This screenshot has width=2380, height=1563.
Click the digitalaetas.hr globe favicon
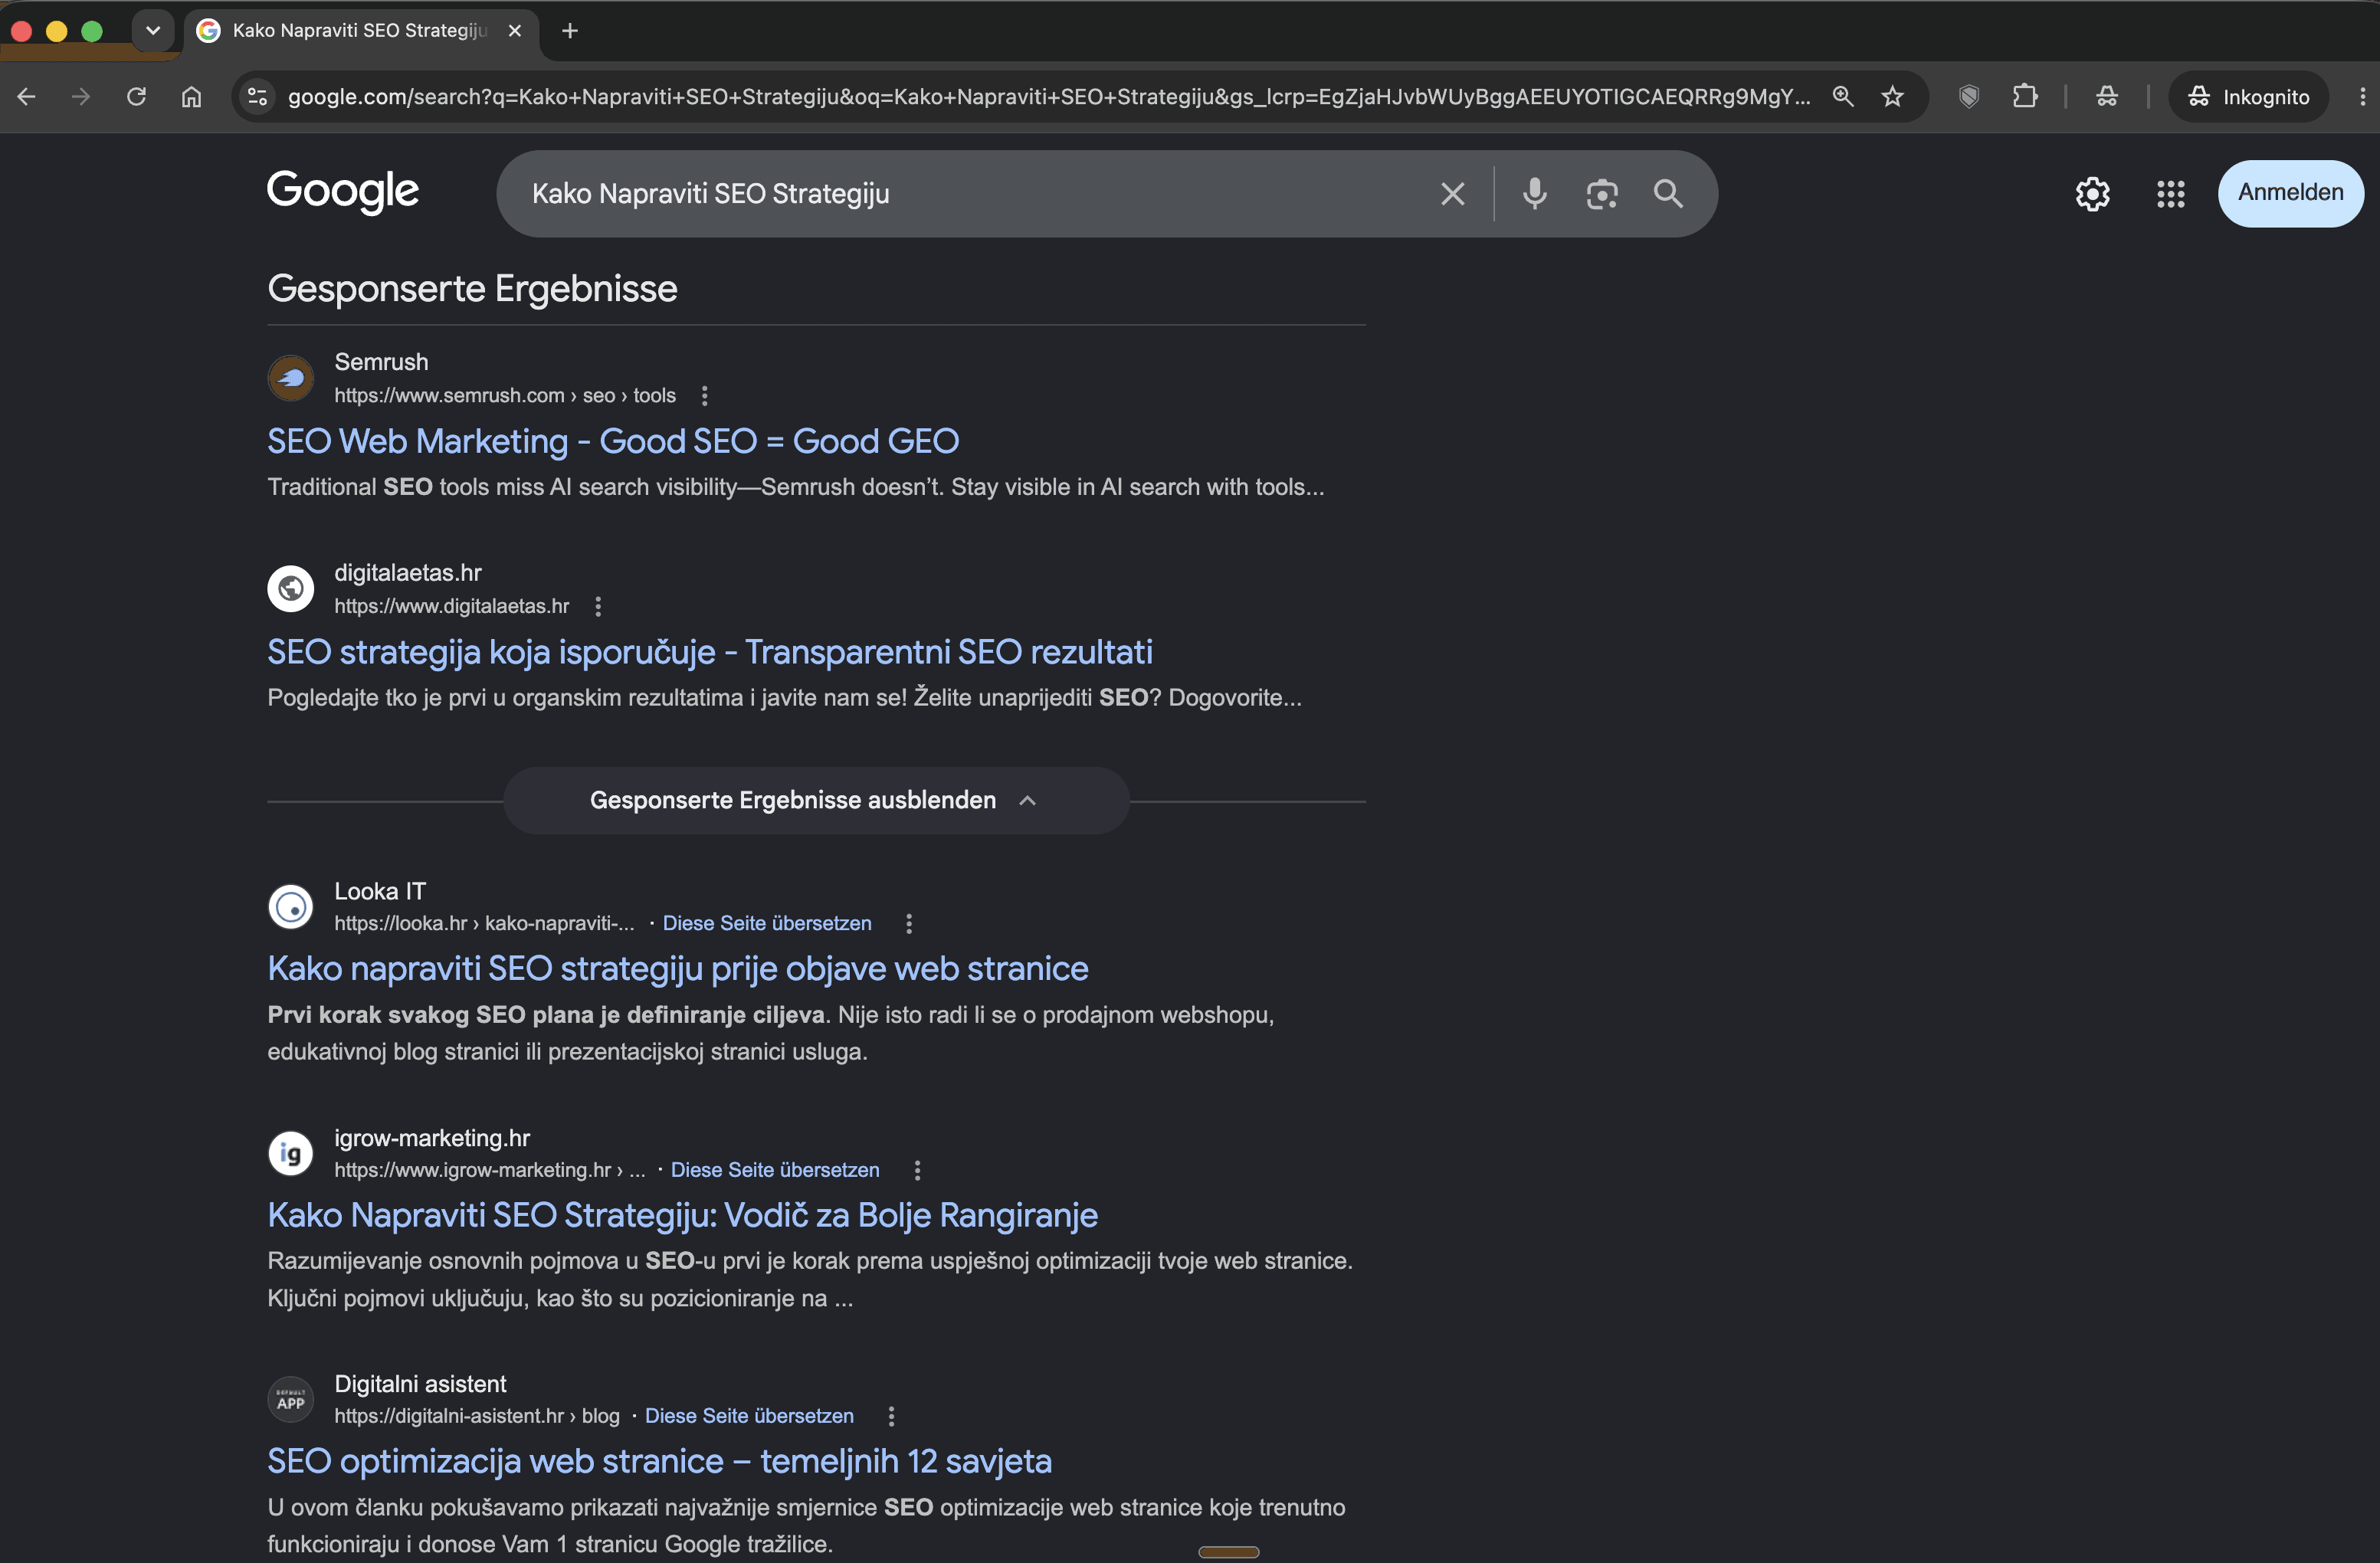tap(291, 589)
